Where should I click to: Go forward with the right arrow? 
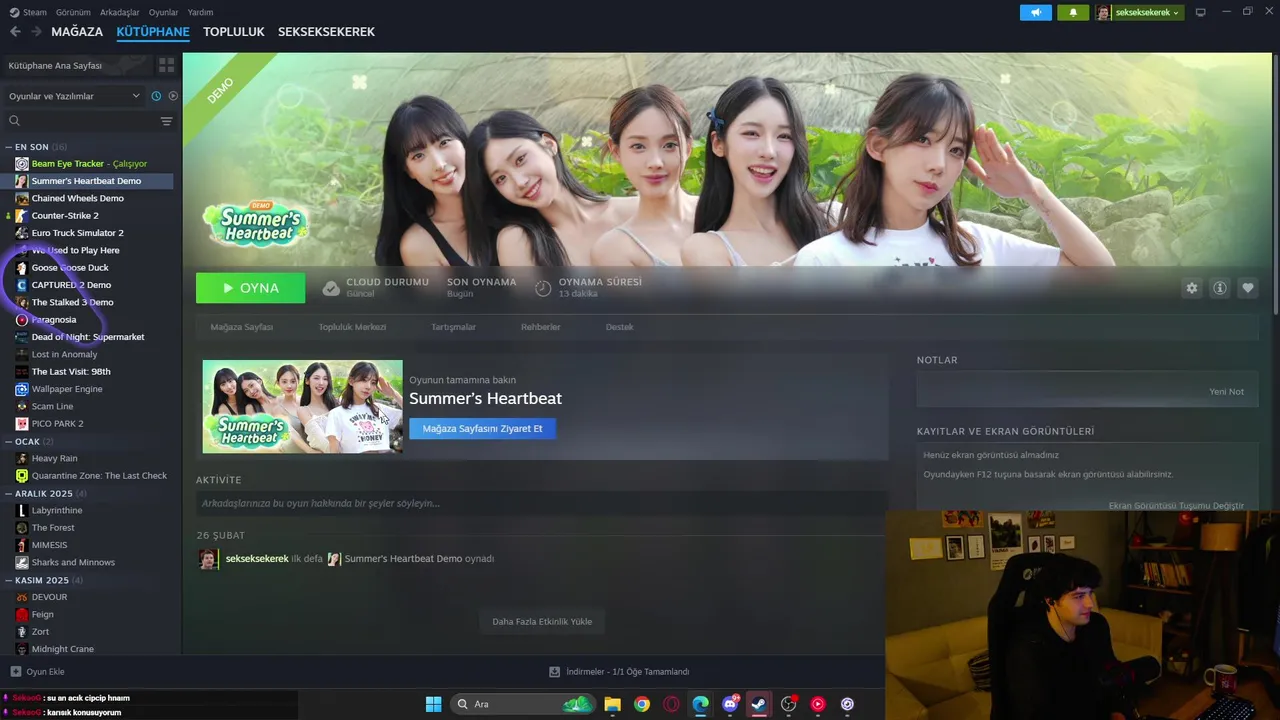pyautogui.click(x=36, y=32)
